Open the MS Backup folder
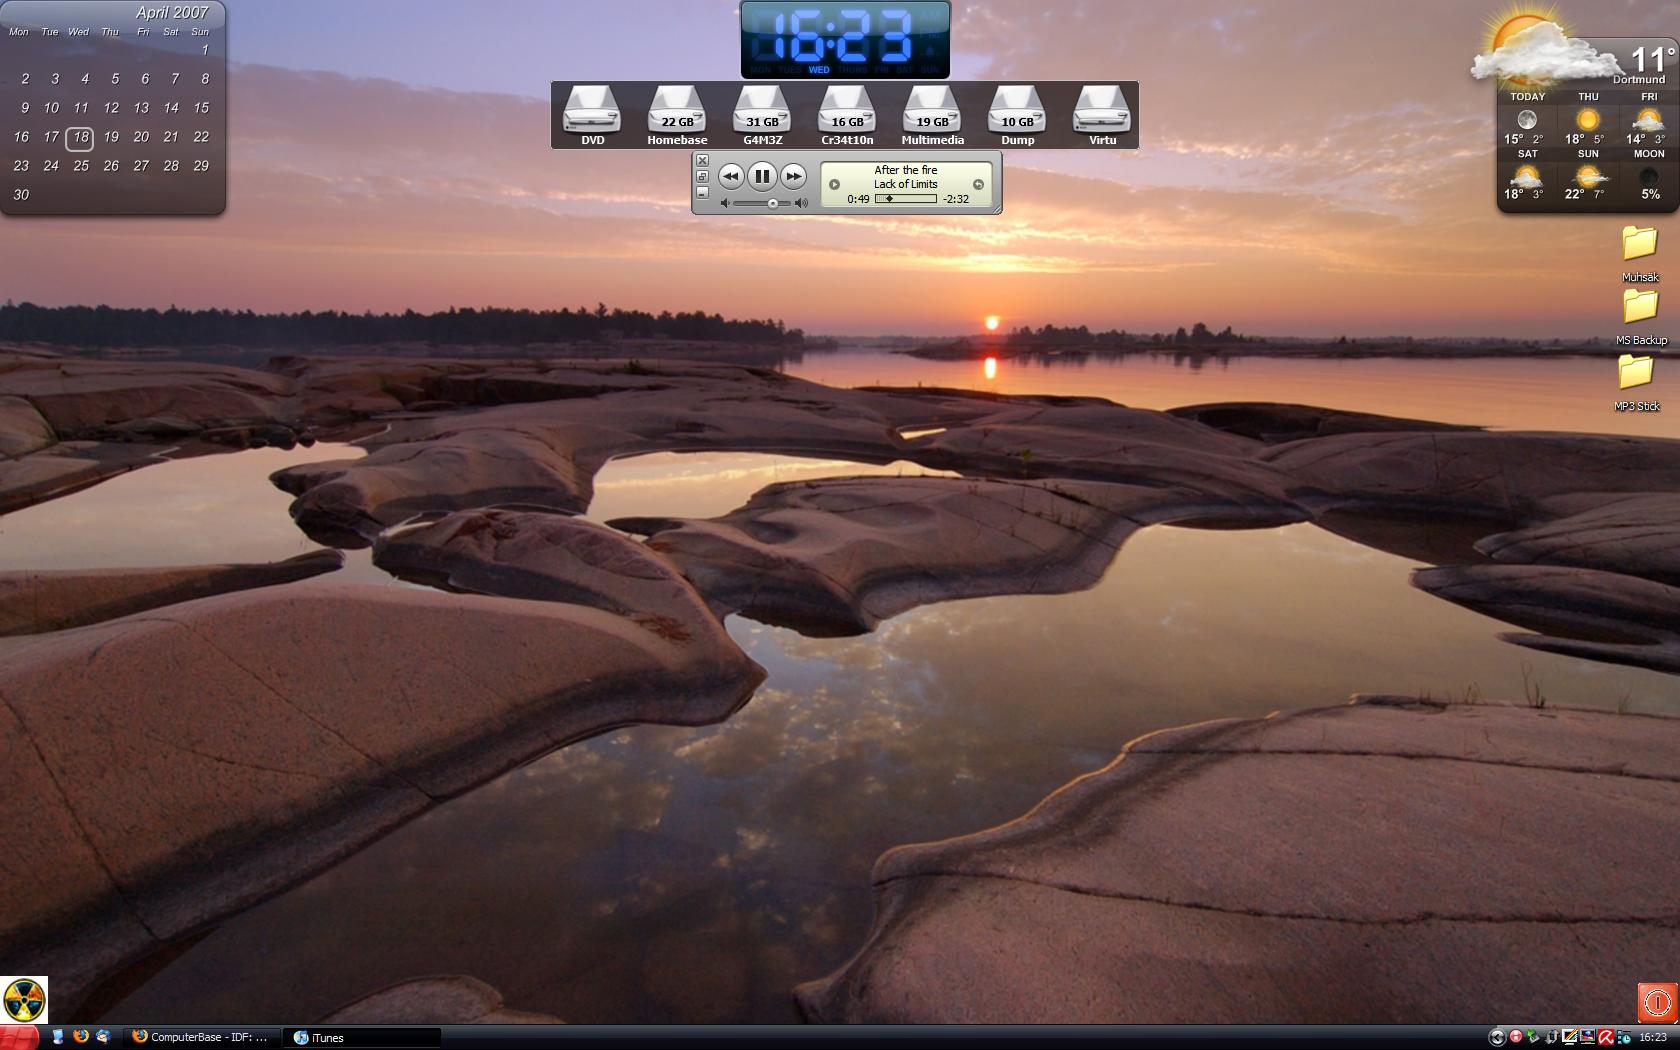 click(x=1641, y=317)
